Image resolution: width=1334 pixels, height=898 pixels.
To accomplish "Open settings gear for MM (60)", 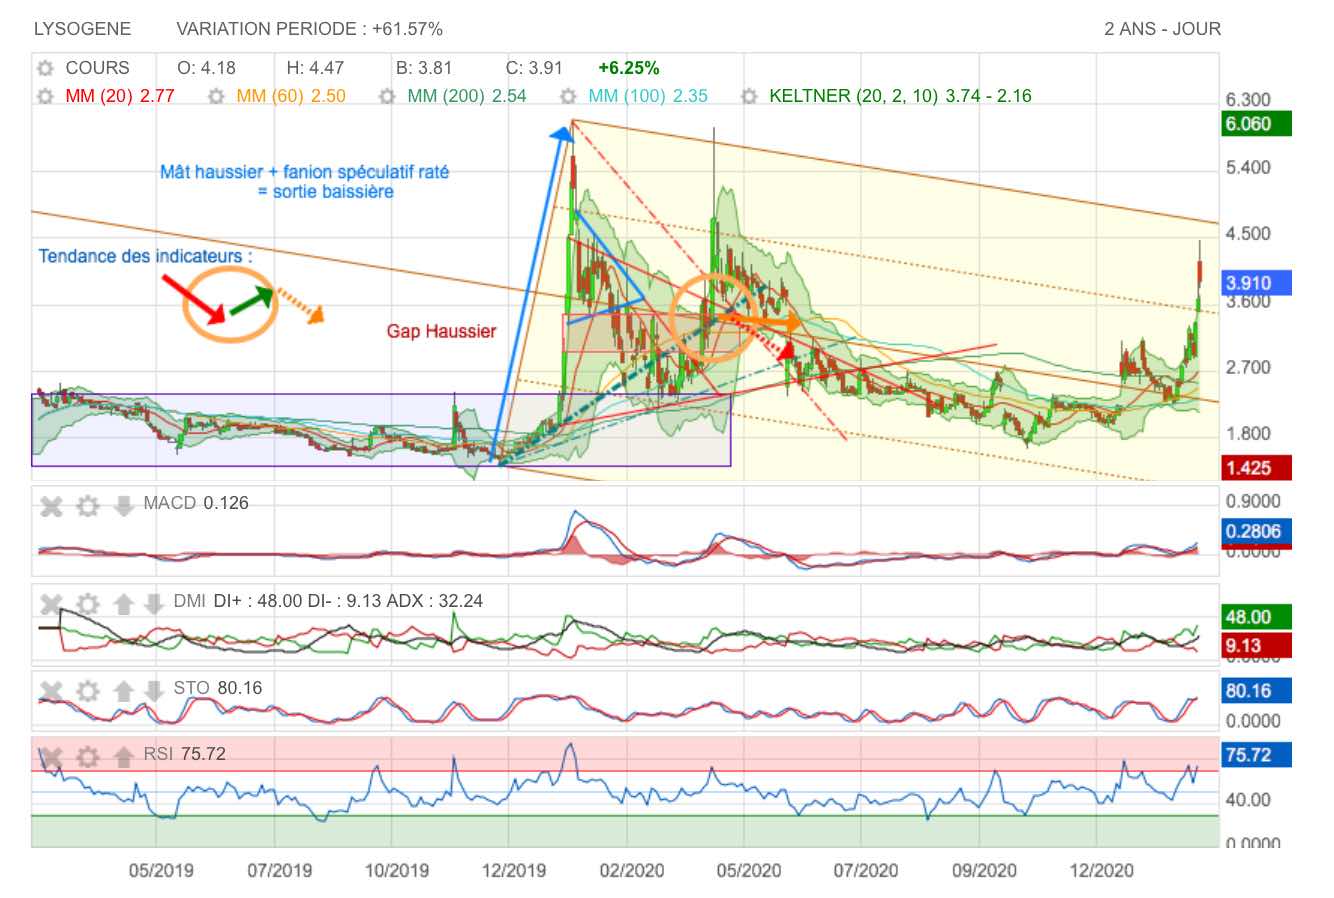I will 216,97.
